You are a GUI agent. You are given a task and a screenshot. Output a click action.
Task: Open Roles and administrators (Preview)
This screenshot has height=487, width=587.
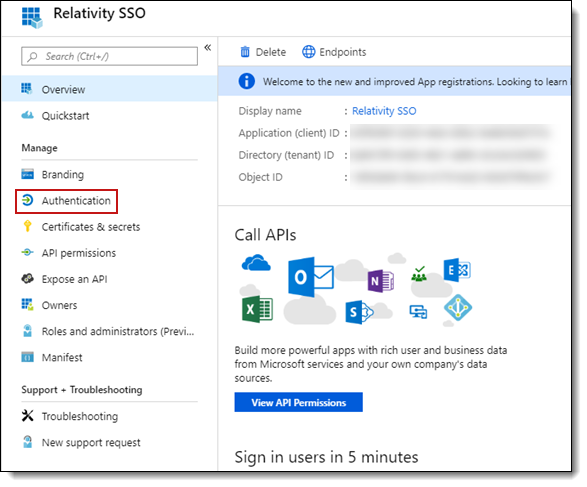tap(109, 331)
